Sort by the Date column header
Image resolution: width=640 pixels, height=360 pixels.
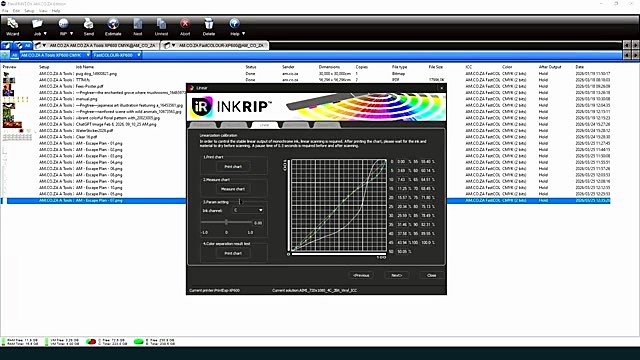click(x=580, y=67)
